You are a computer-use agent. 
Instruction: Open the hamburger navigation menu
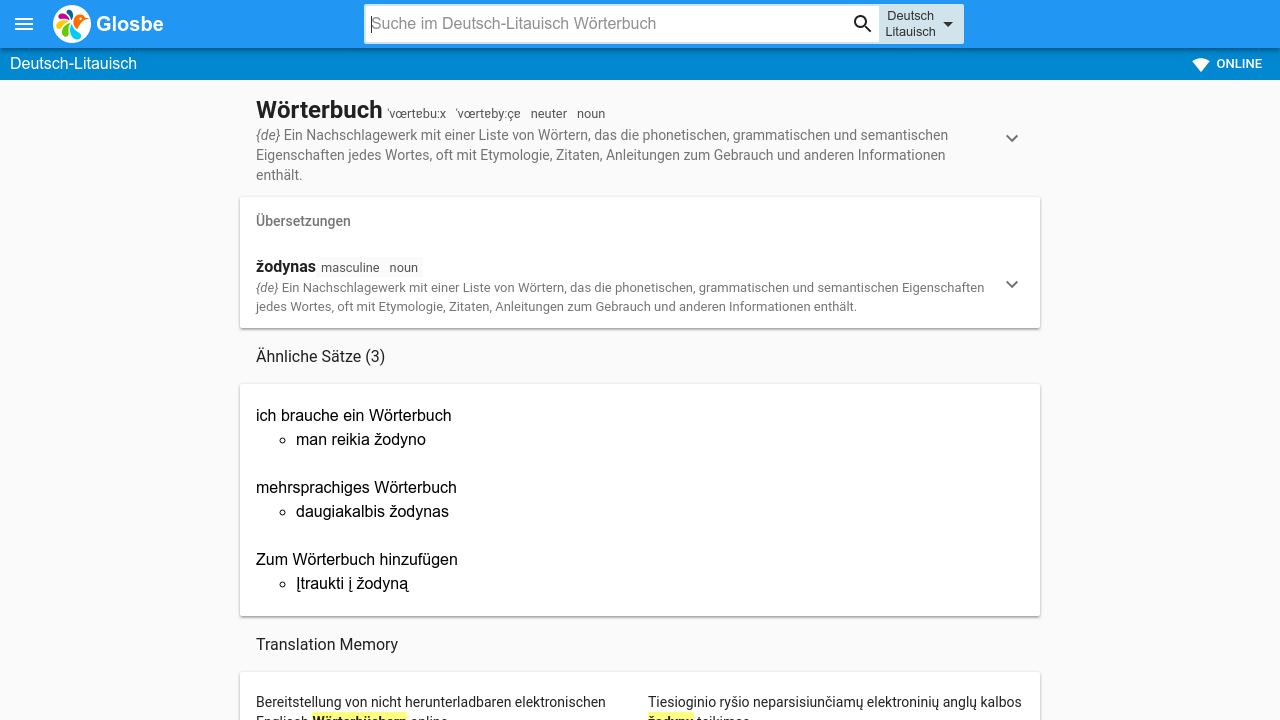(24, 24)
